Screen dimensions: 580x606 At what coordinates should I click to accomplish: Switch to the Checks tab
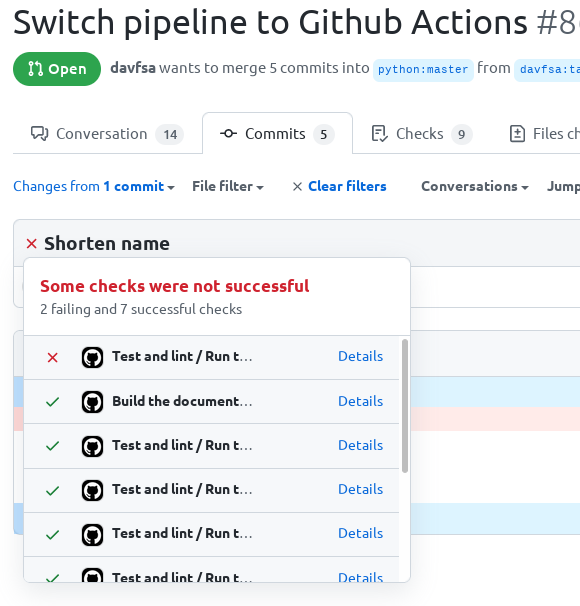click(x=422, y=134)
